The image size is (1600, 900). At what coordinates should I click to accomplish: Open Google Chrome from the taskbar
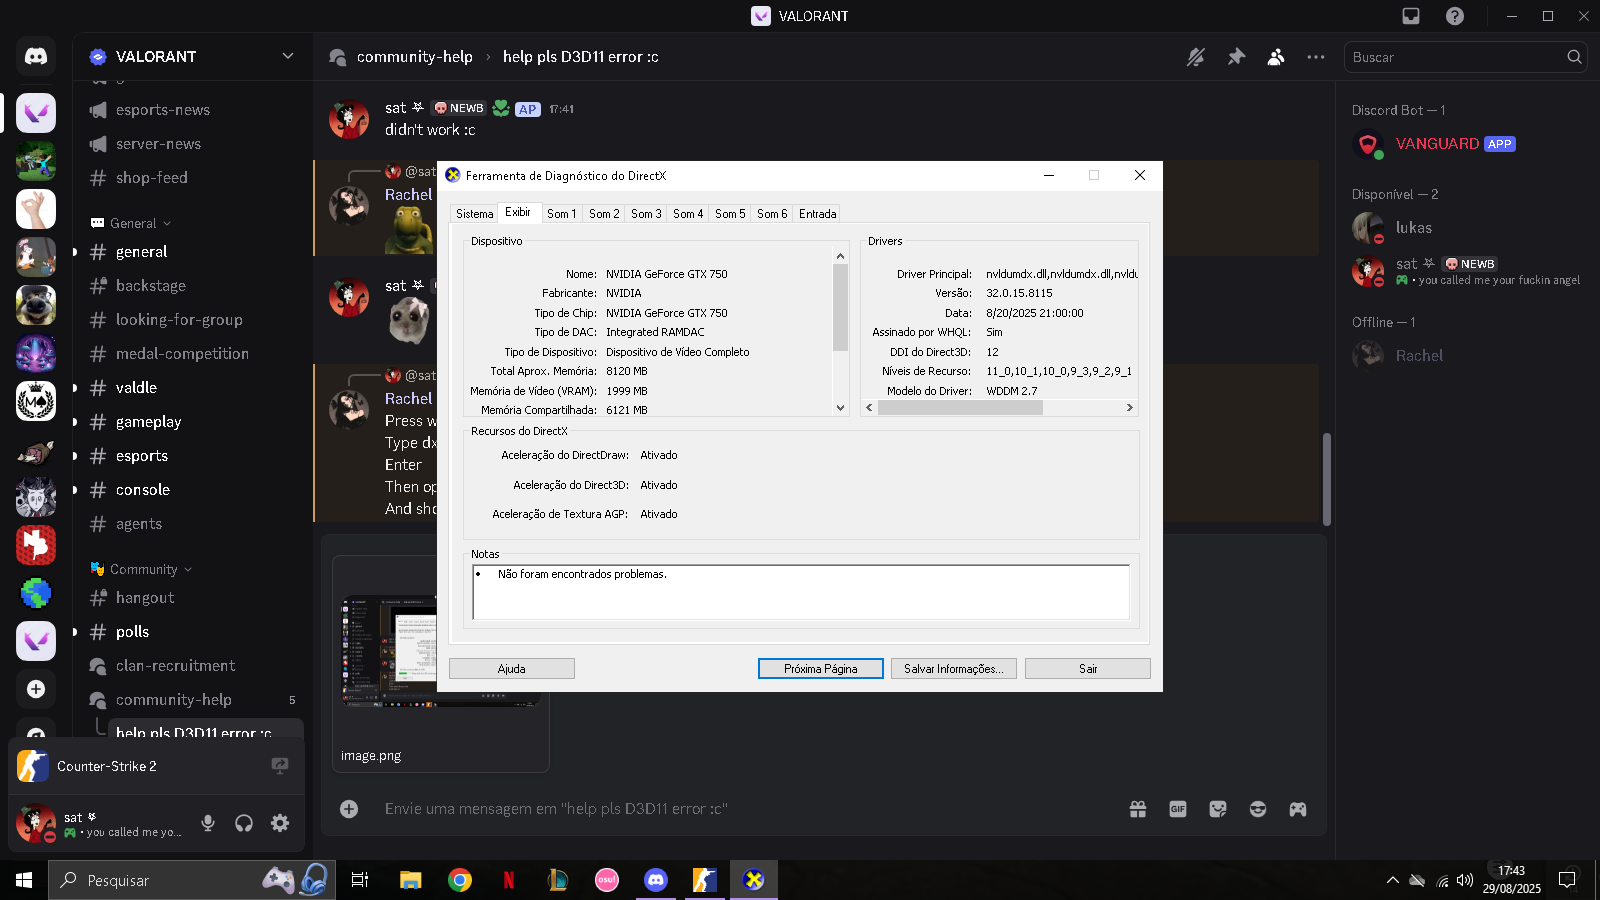[x=460, y=880]
